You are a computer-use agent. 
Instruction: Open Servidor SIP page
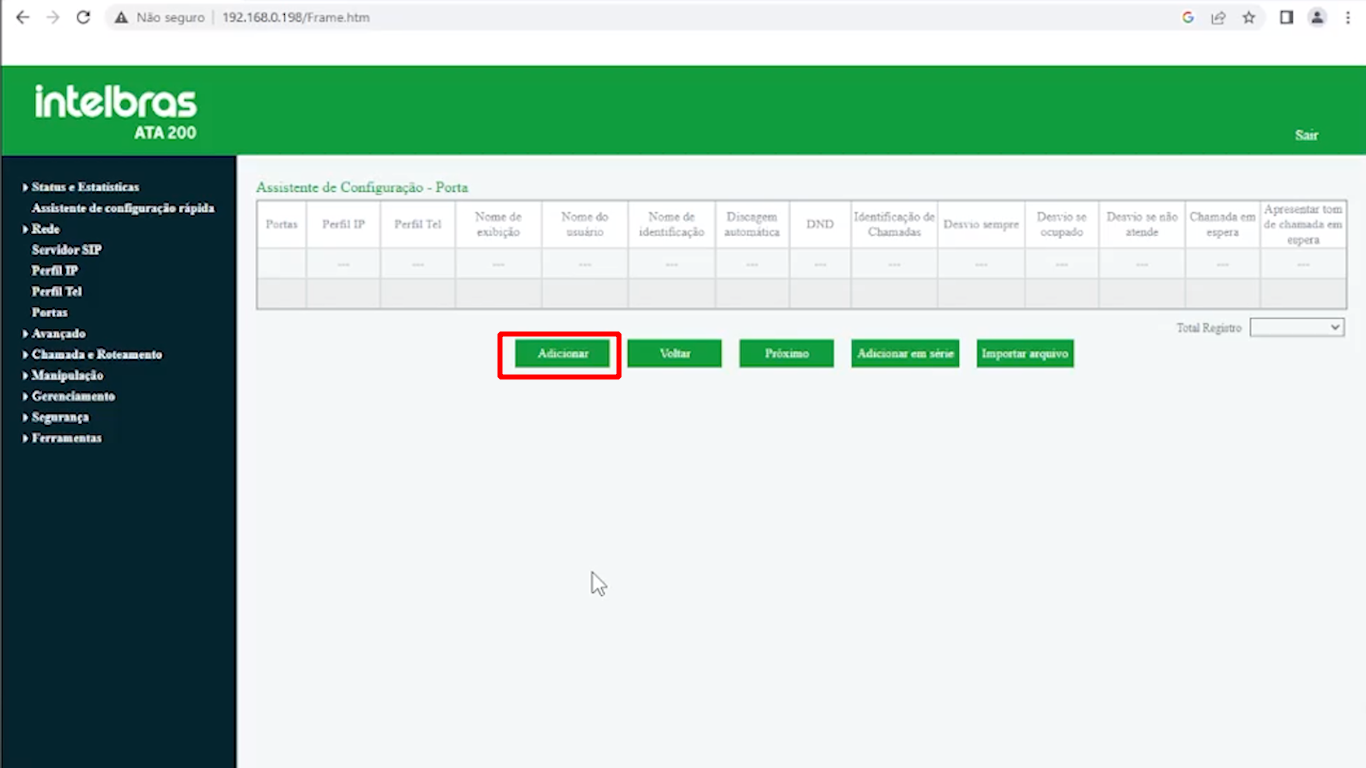point(66,250)
